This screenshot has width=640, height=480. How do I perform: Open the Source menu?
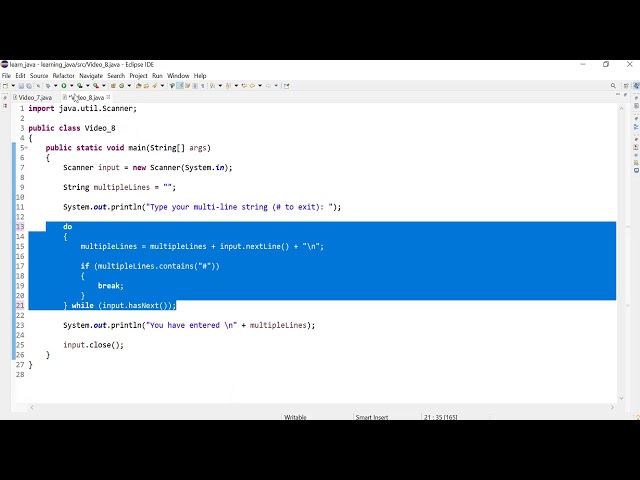click(39, 76)
